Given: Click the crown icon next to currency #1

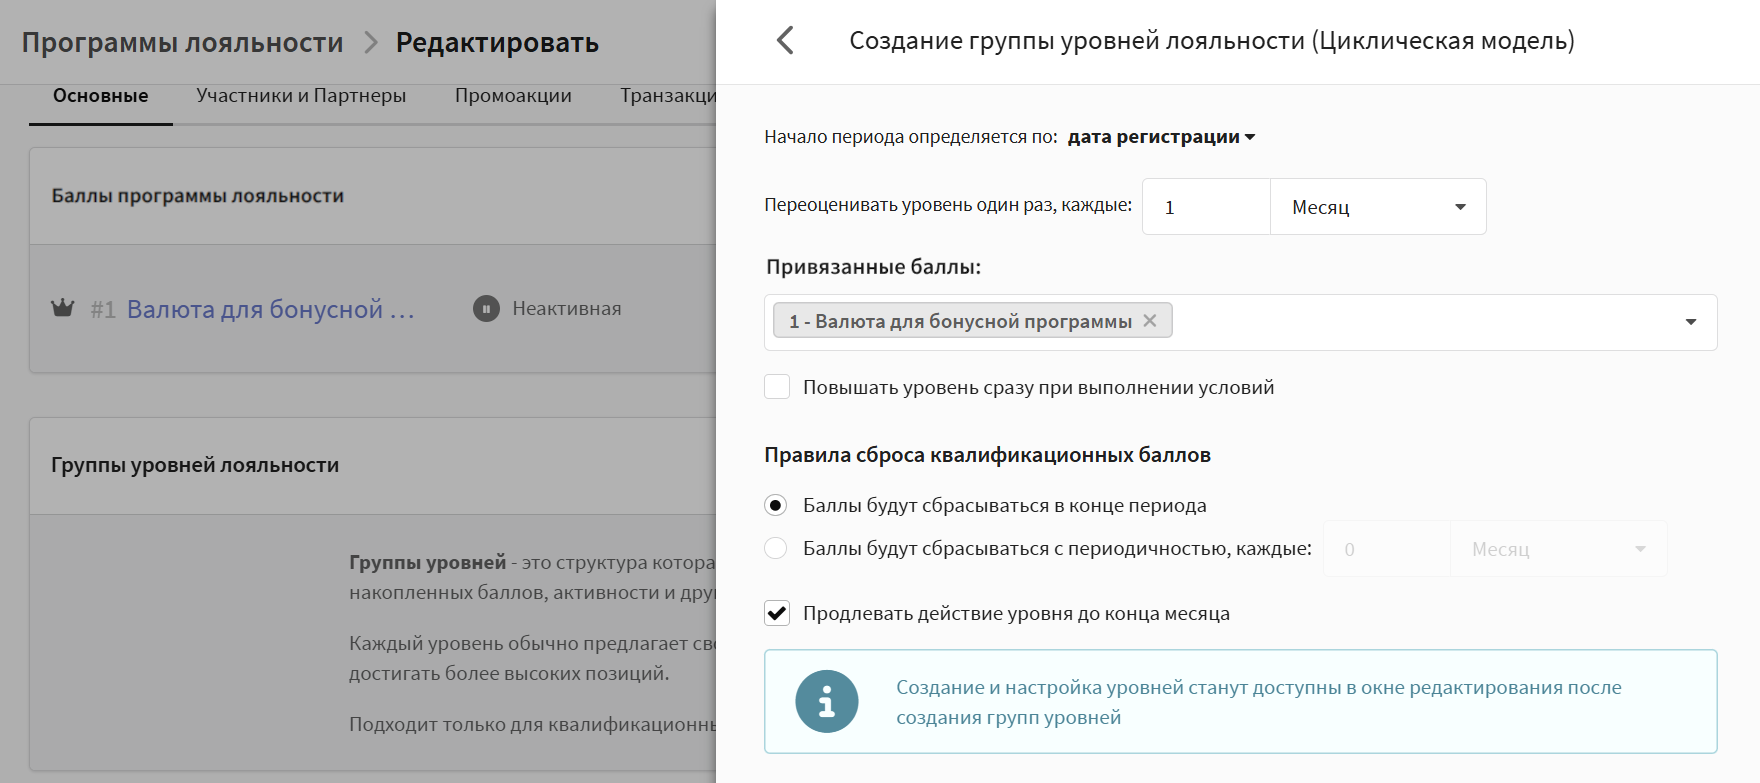Looking at the screenshot, I should coord(63,308).
